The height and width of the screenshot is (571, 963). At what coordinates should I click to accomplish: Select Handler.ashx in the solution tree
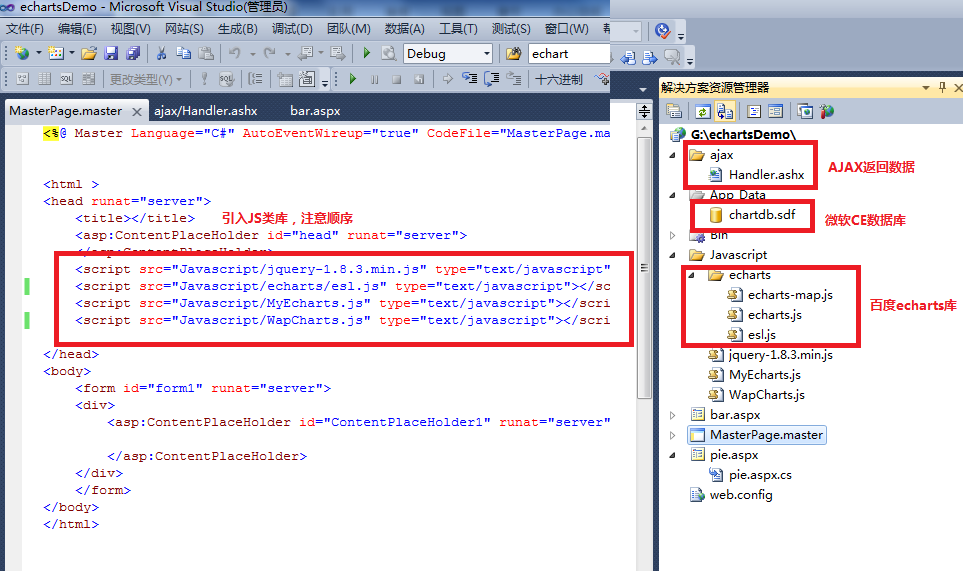(x=766, y=175)
